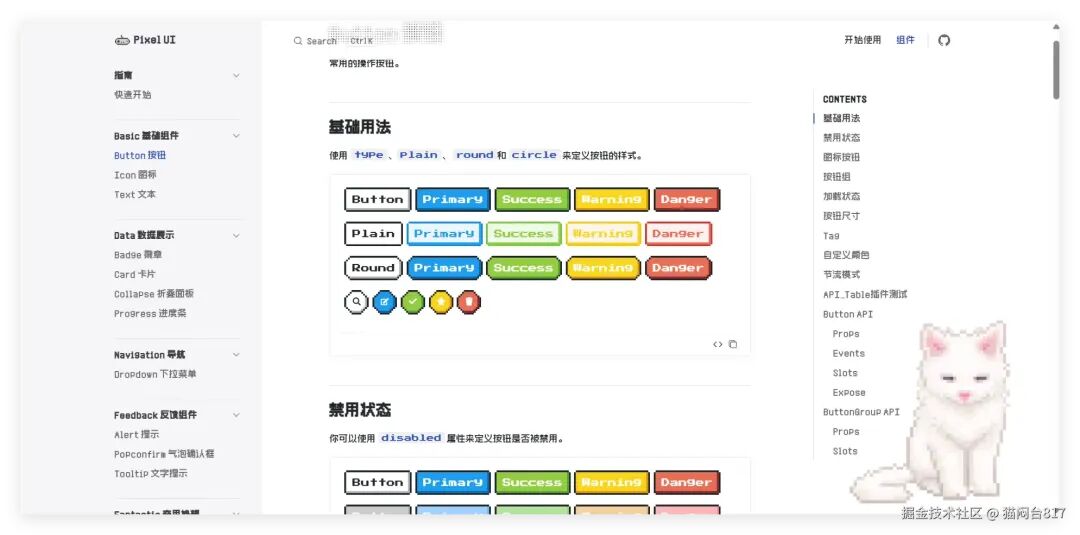Click the search field in header

coord(334,41)
